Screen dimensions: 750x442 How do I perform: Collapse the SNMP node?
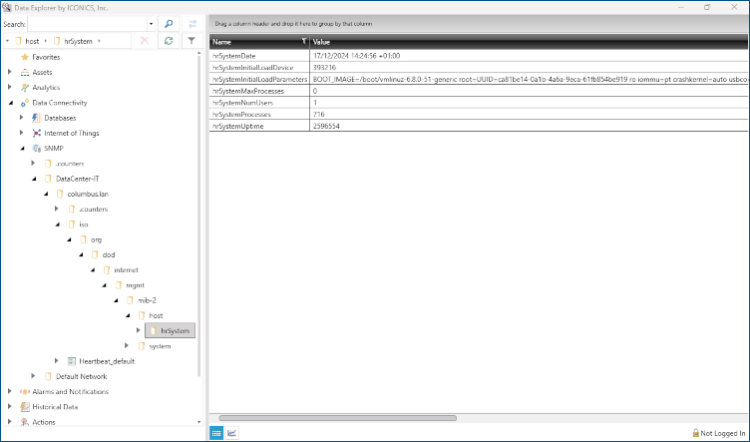[x=22, y=149]
